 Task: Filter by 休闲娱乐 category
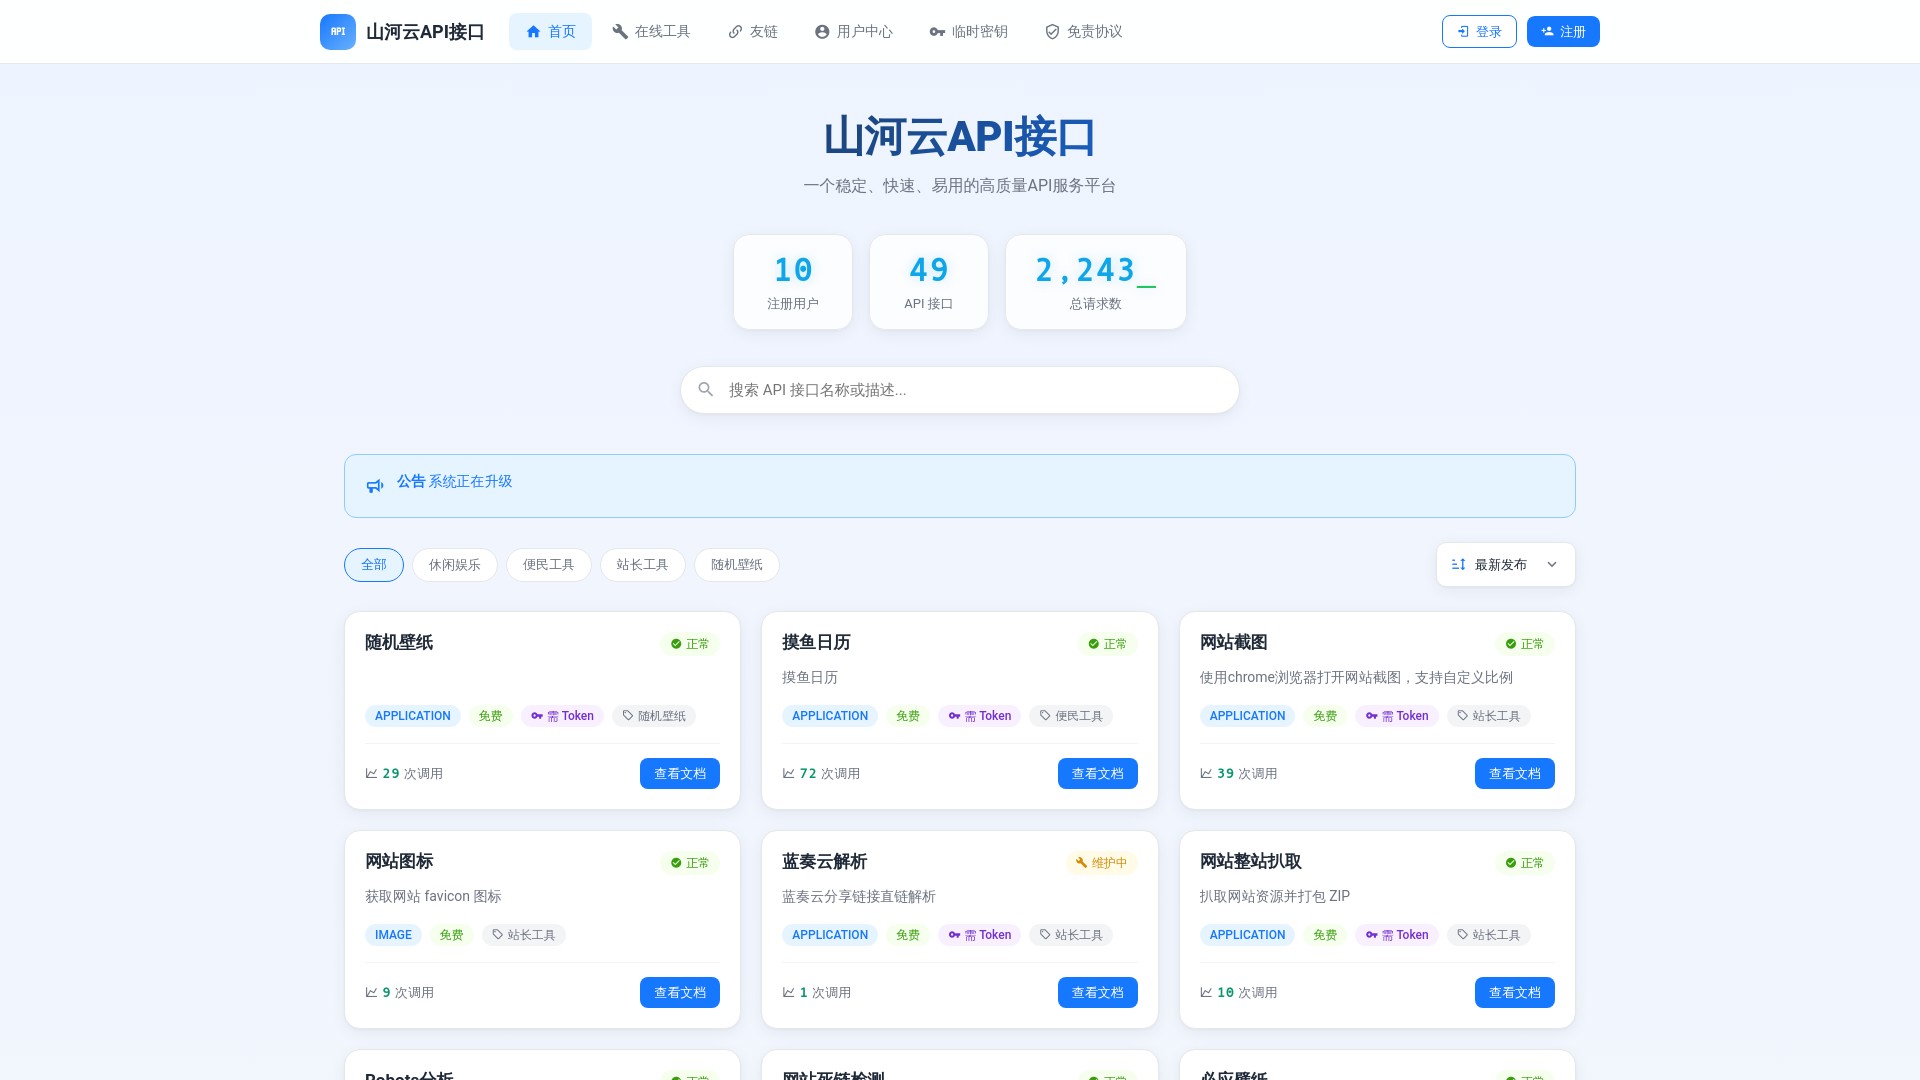point(455,565)
